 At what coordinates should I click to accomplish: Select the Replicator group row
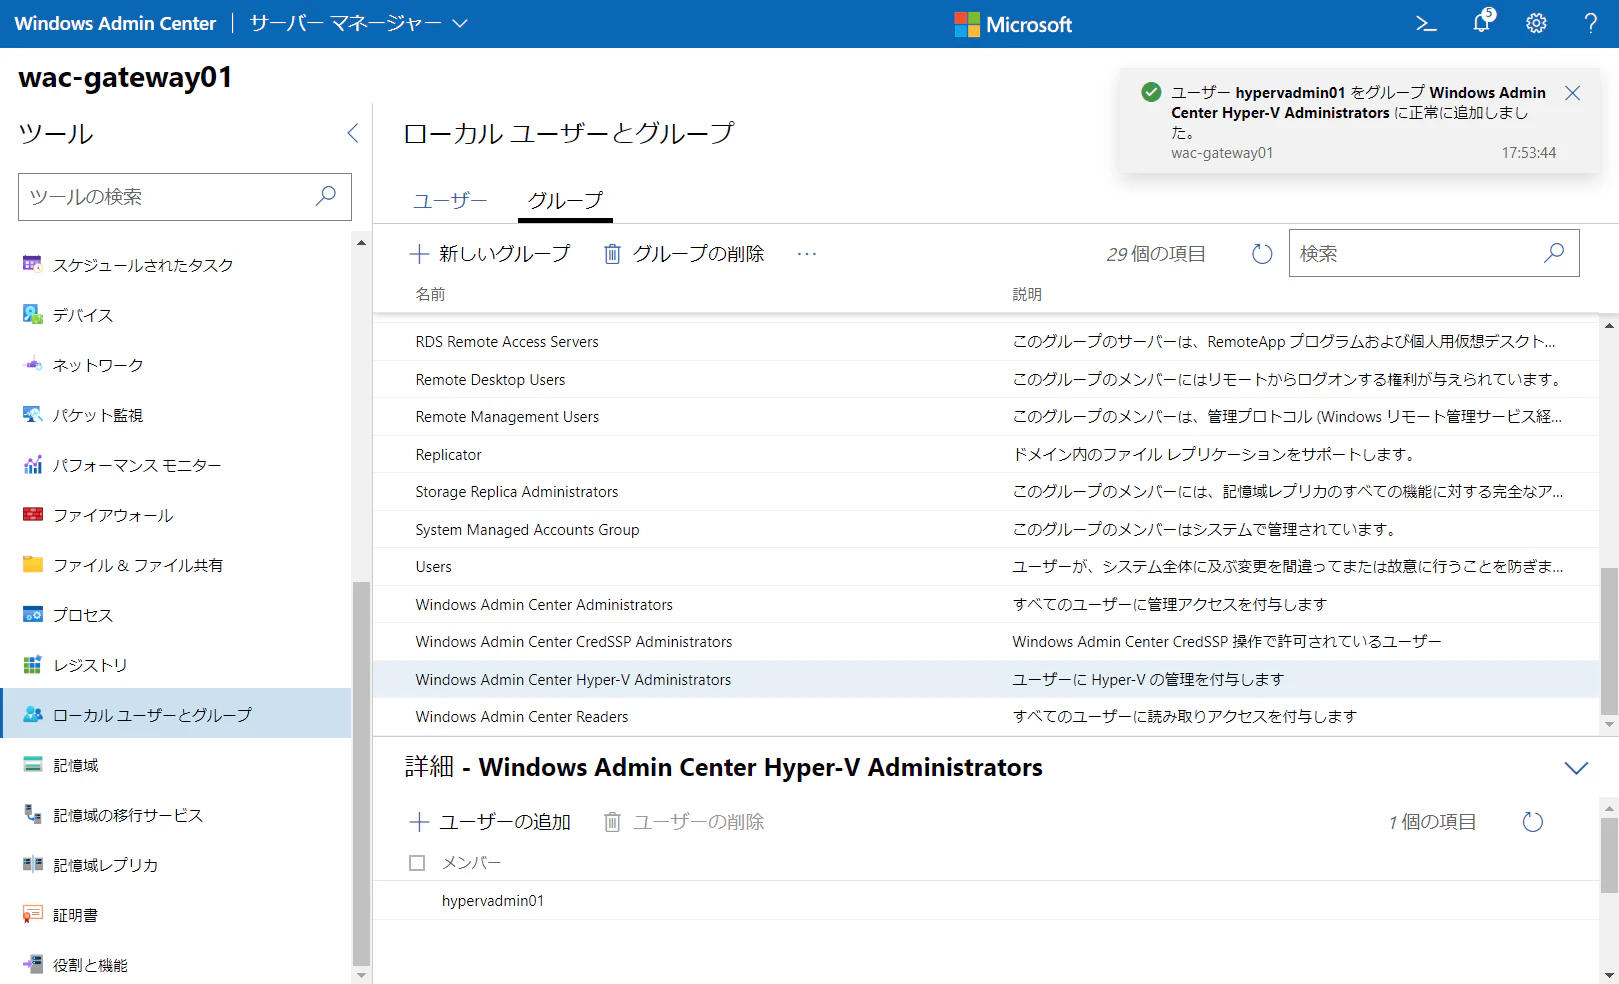[986, 454]
